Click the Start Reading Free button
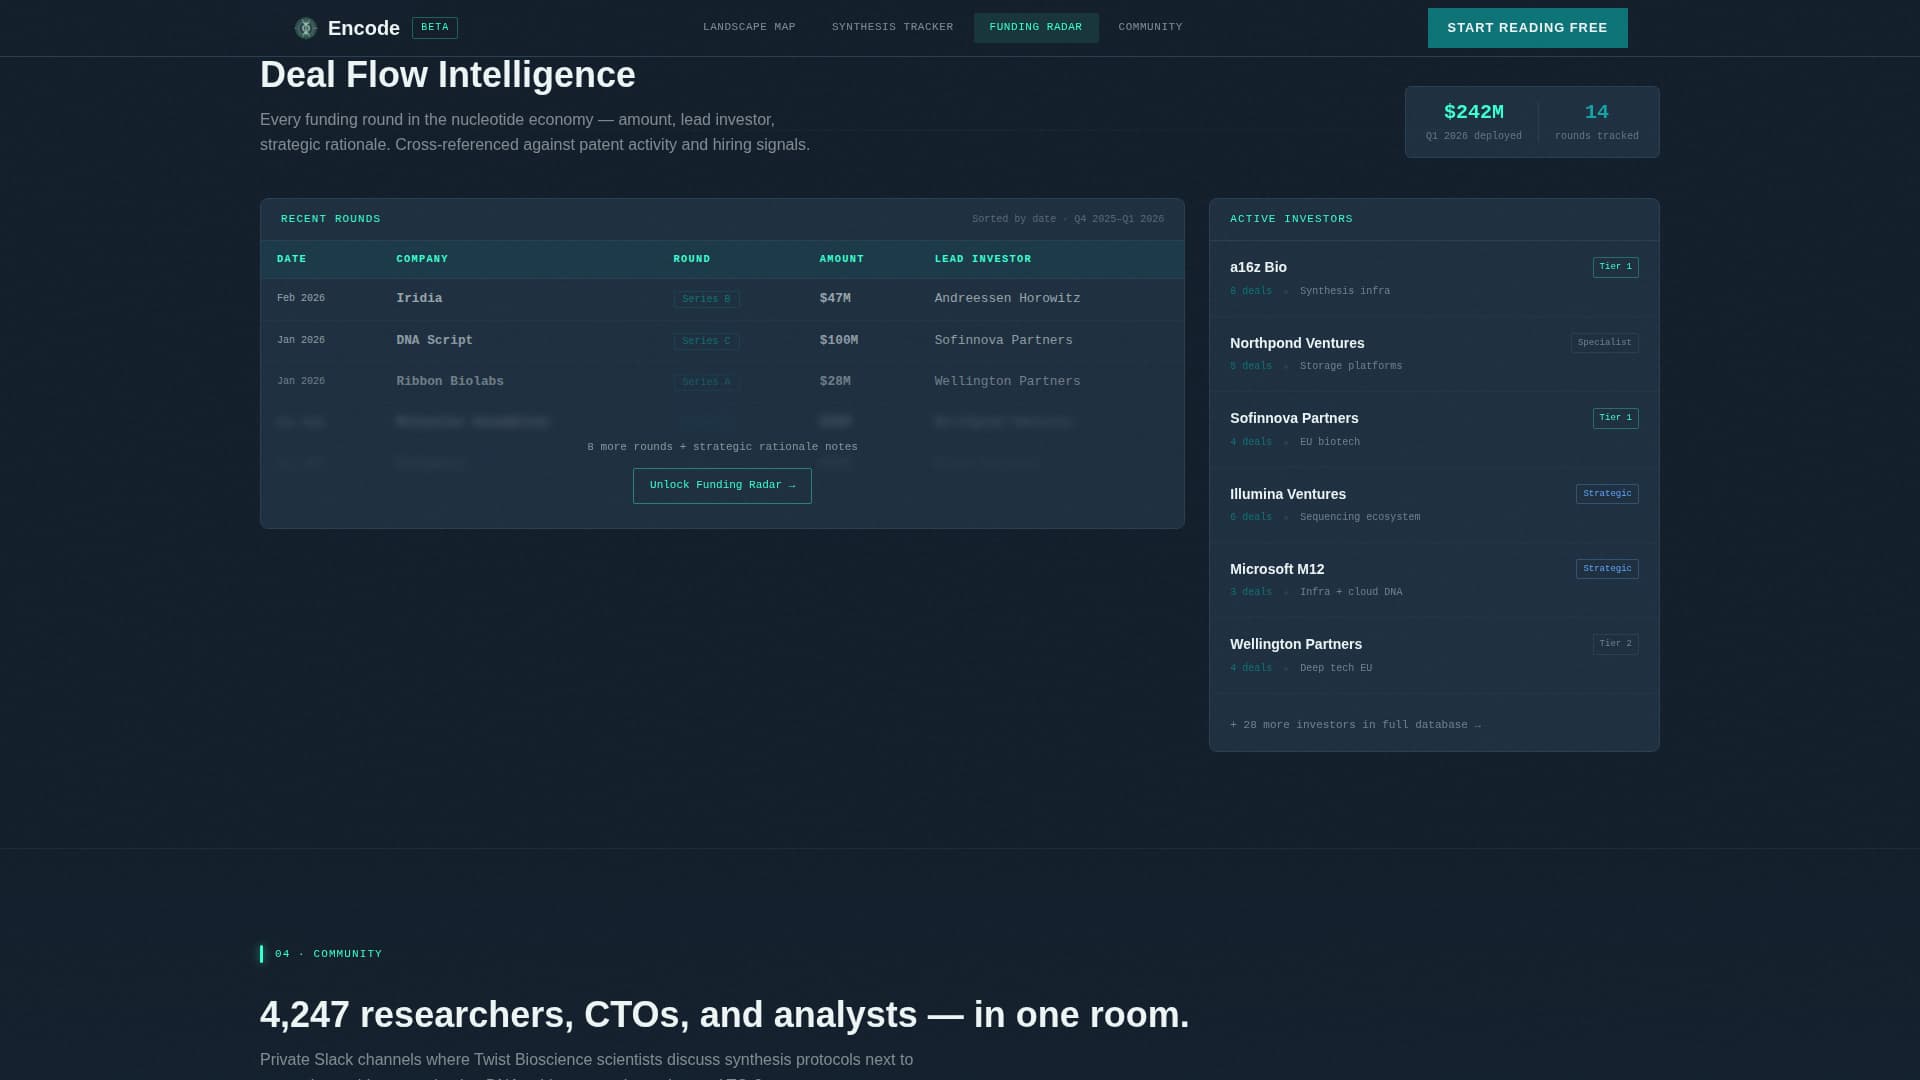Screen dimensions: 1920x1080 click(x=1527, y=28)
